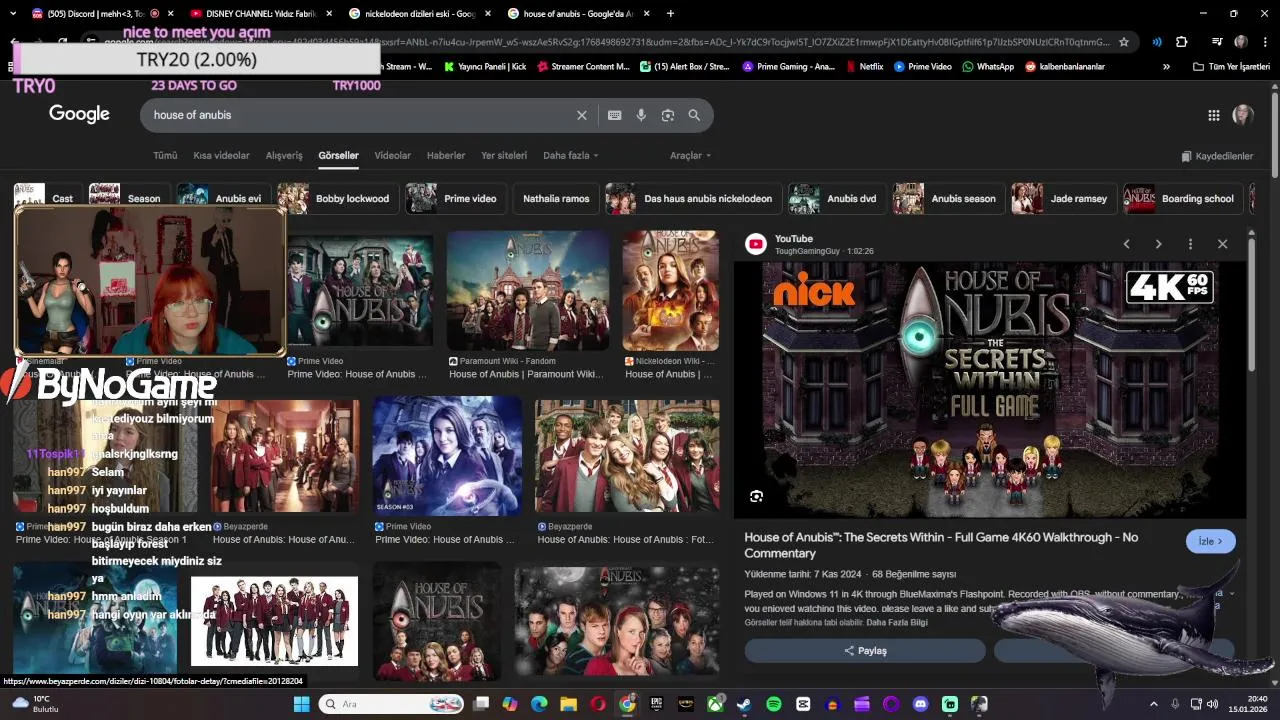Viewport: 1280px width, 720px height.
Task: Filter by Prime video chip
Action: click(455, 198)
